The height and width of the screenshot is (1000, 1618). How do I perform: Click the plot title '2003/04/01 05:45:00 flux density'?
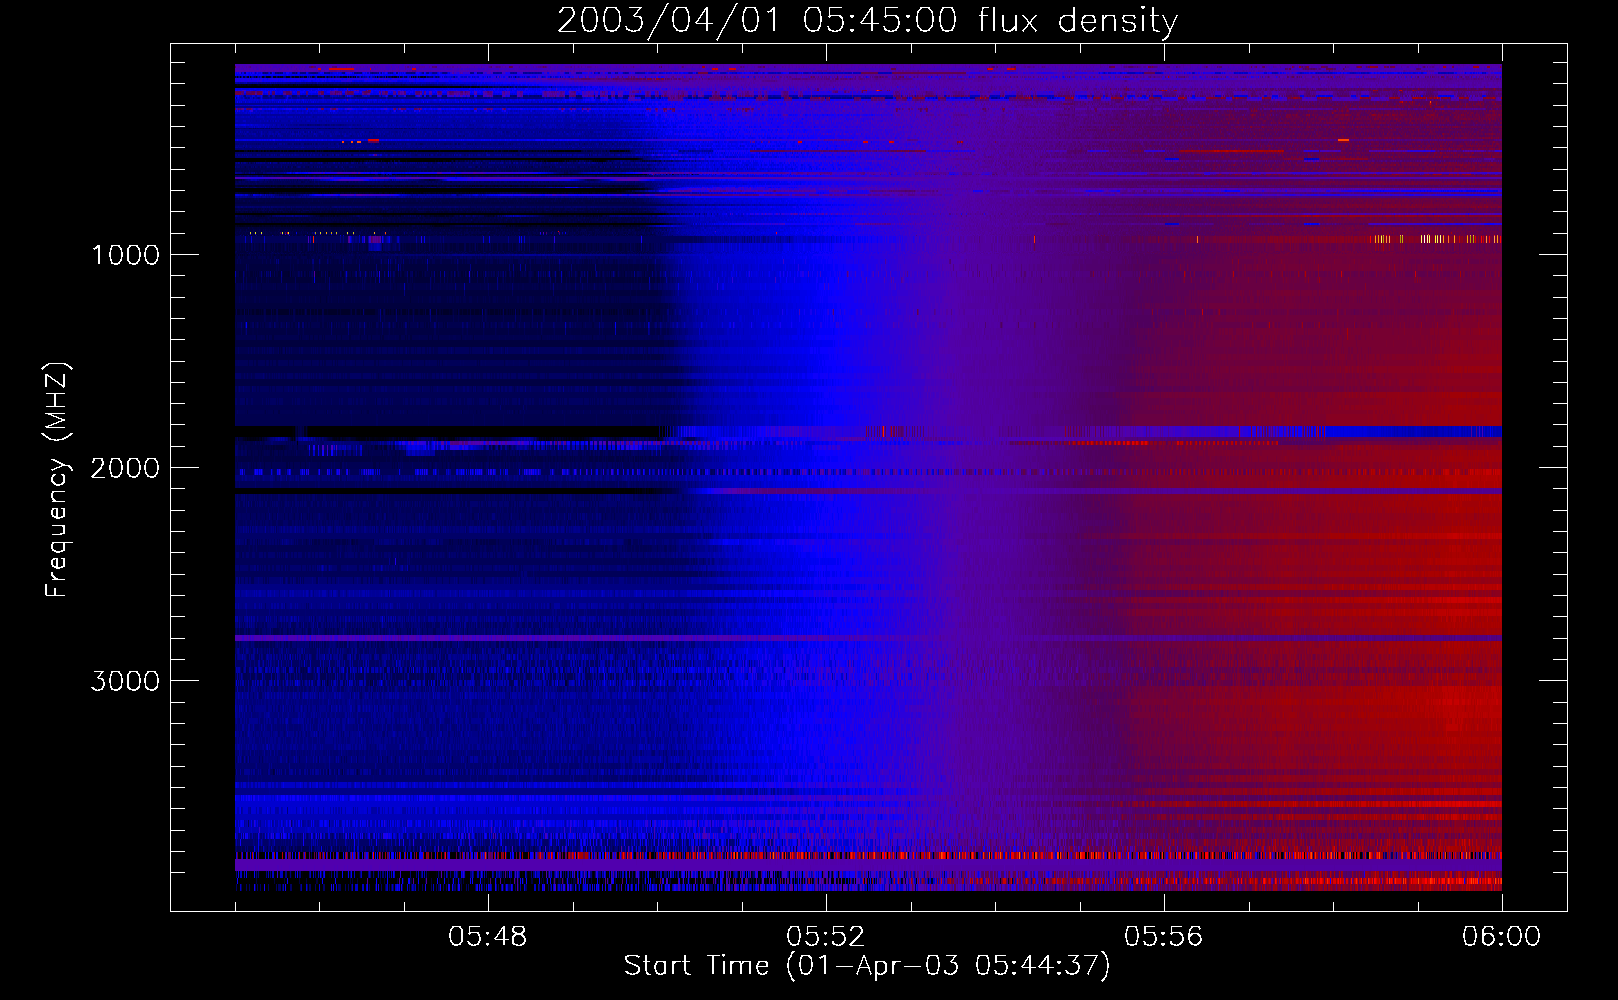coord(867,21)
